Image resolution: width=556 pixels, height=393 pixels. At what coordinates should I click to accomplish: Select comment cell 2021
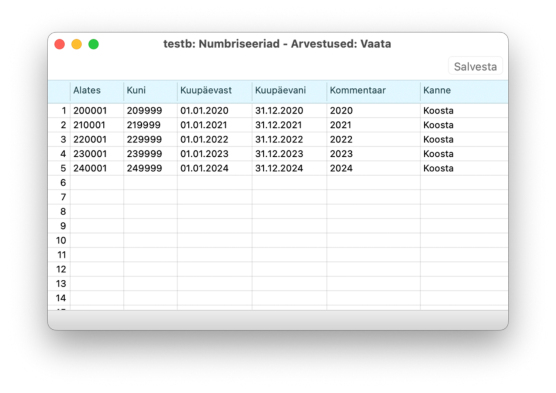[x=373, y=125]
